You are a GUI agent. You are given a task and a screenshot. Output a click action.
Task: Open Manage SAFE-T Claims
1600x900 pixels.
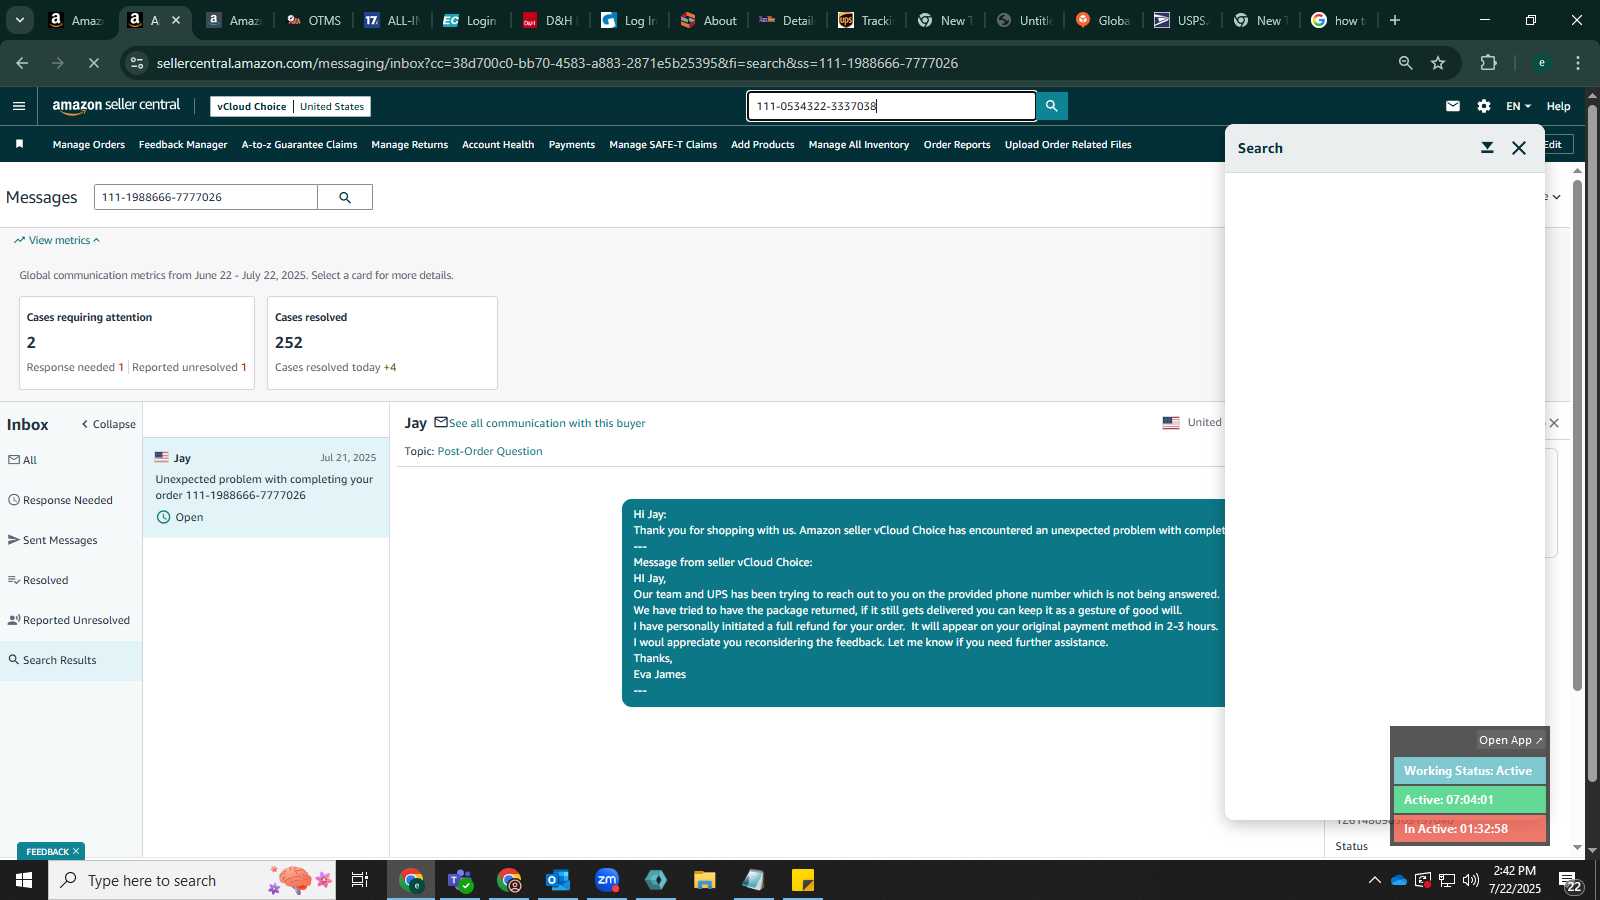(663, 145)
